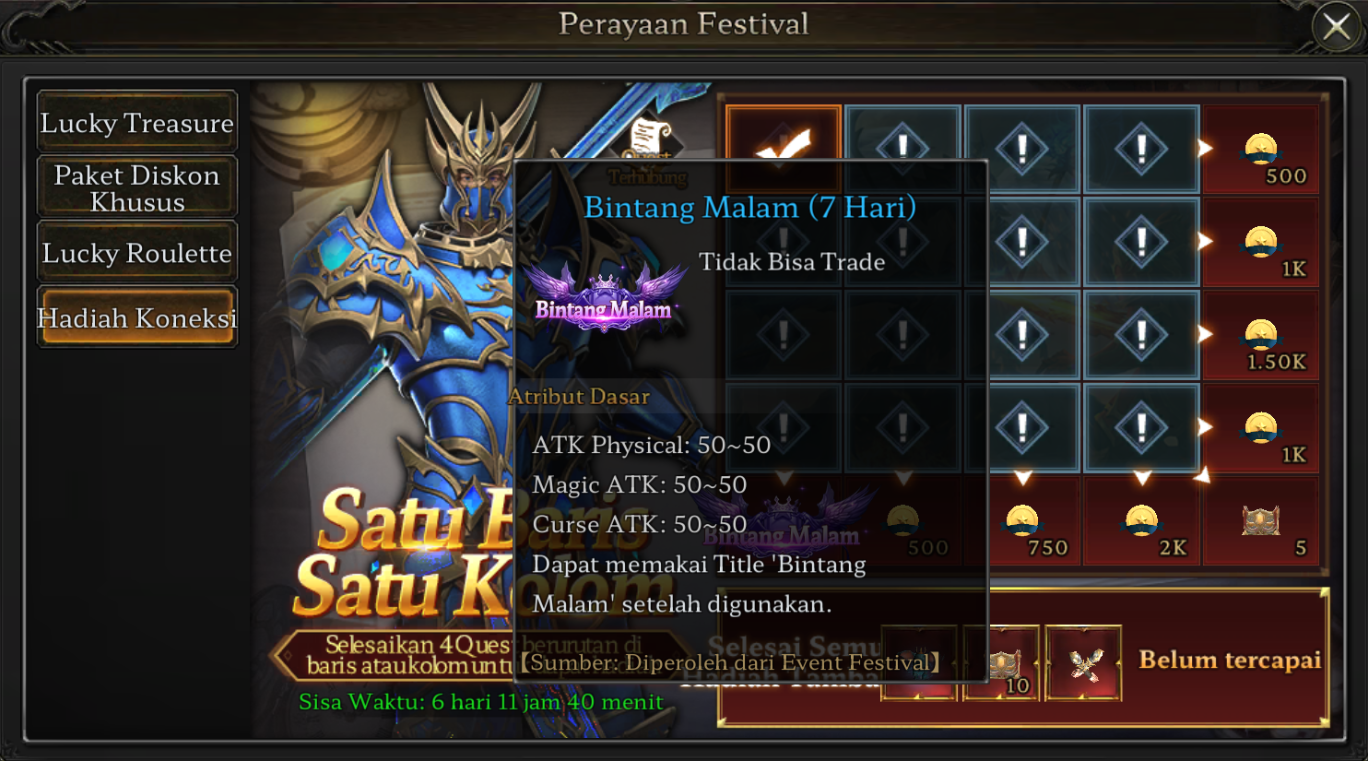Open the fourth quest cell in first row

[1142, 149]
